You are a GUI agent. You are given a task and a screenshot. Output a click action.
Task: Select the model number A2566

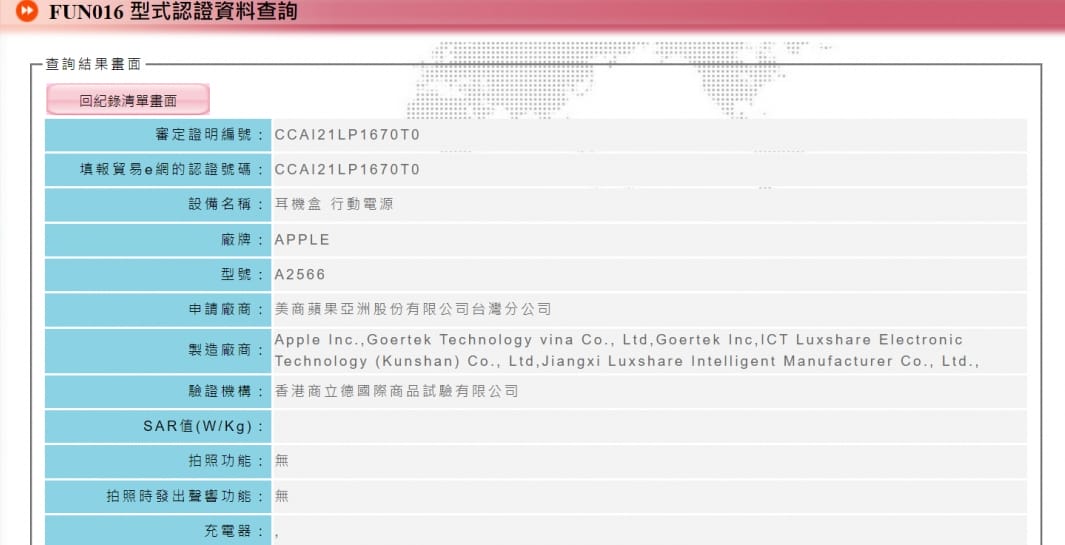point(300,275)
